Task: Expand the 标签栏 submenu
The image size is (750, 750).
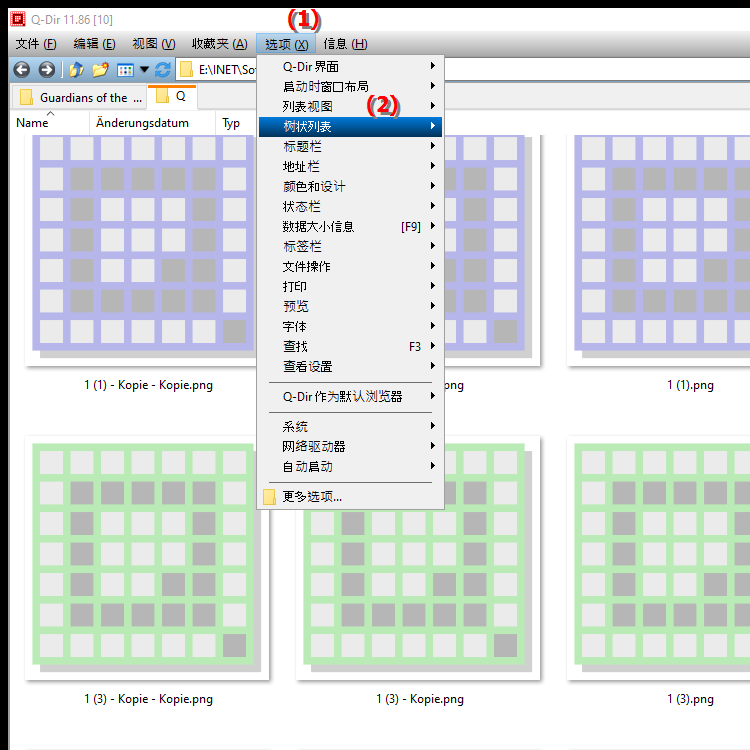Action: coord(350,246)
